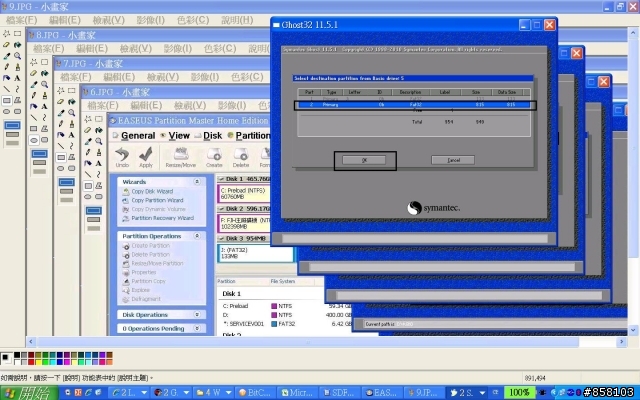Click Cancel in the Ghost32 partition dialog
This screenshot has width=640, height=400.
pos(453,160)
